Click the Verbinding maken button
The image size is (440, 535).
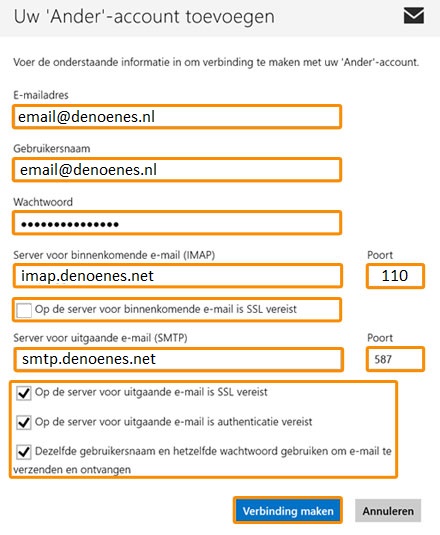pyautogui.click(x=288, y=510)
